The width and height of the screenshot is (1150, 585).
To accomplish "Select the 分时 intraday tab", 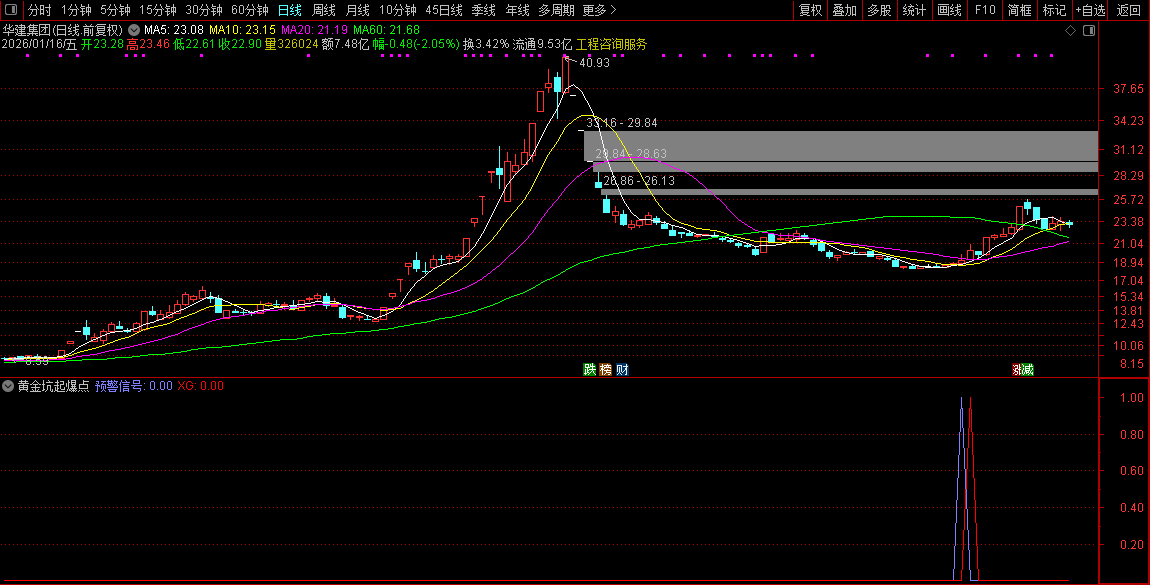I will click(39, 10).
